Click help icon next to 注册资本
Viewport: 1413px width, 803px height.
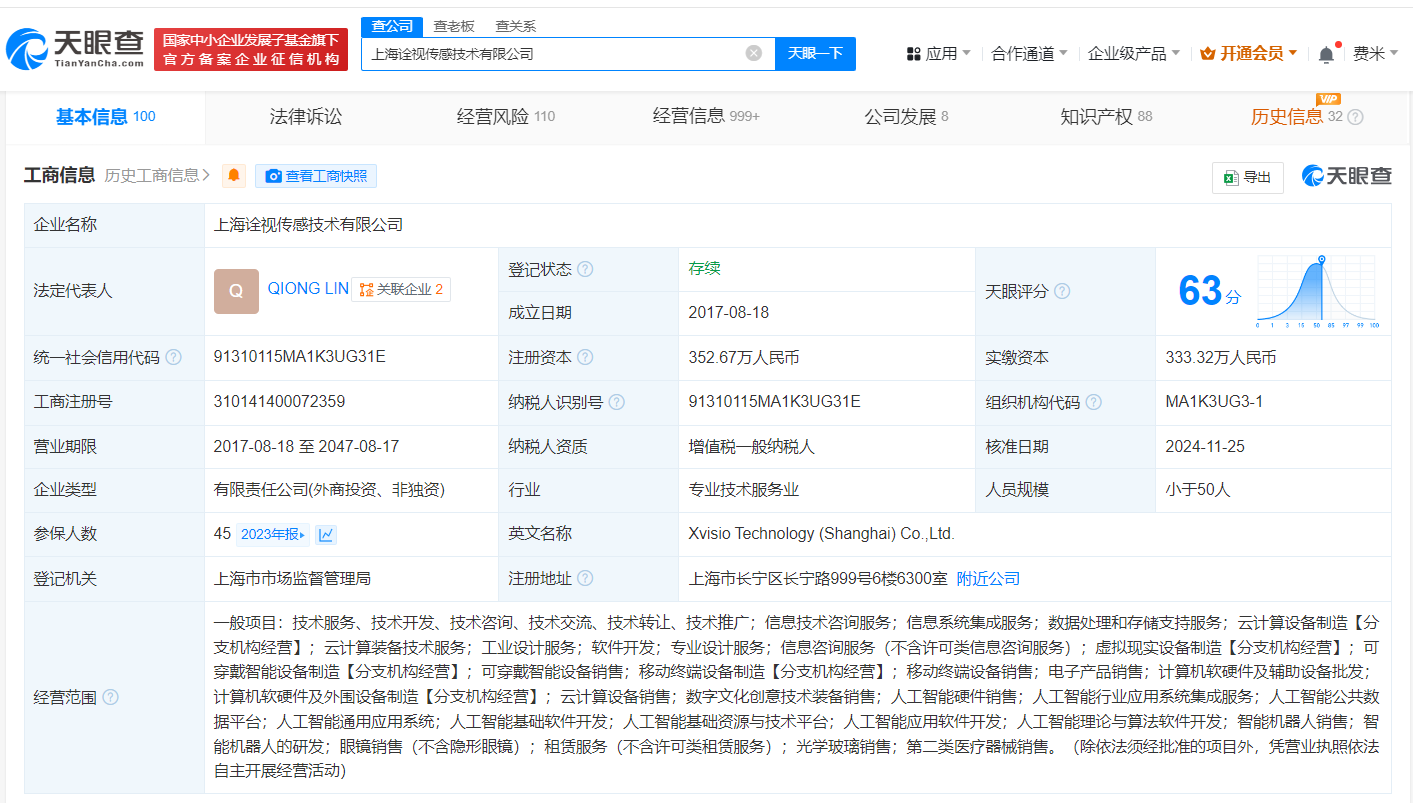pos(585,357)
